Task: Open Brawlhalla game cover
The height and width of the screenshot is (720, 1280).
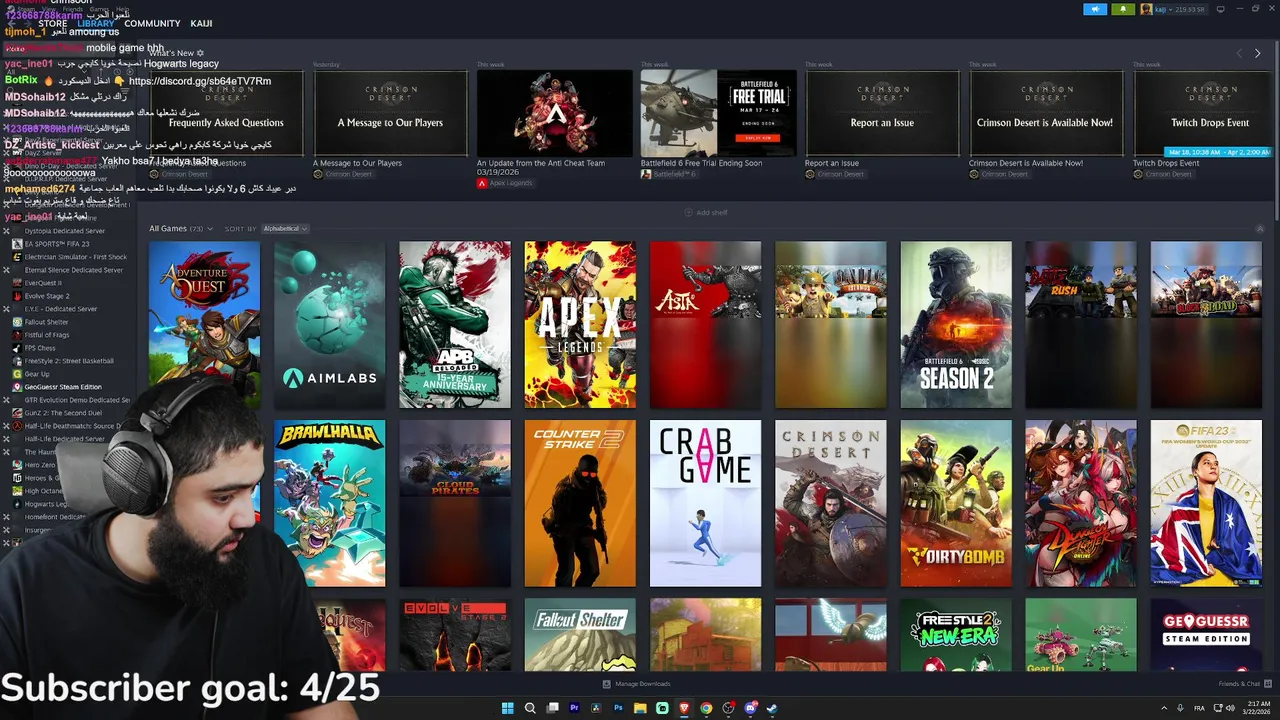Action: tap(329, 503)
